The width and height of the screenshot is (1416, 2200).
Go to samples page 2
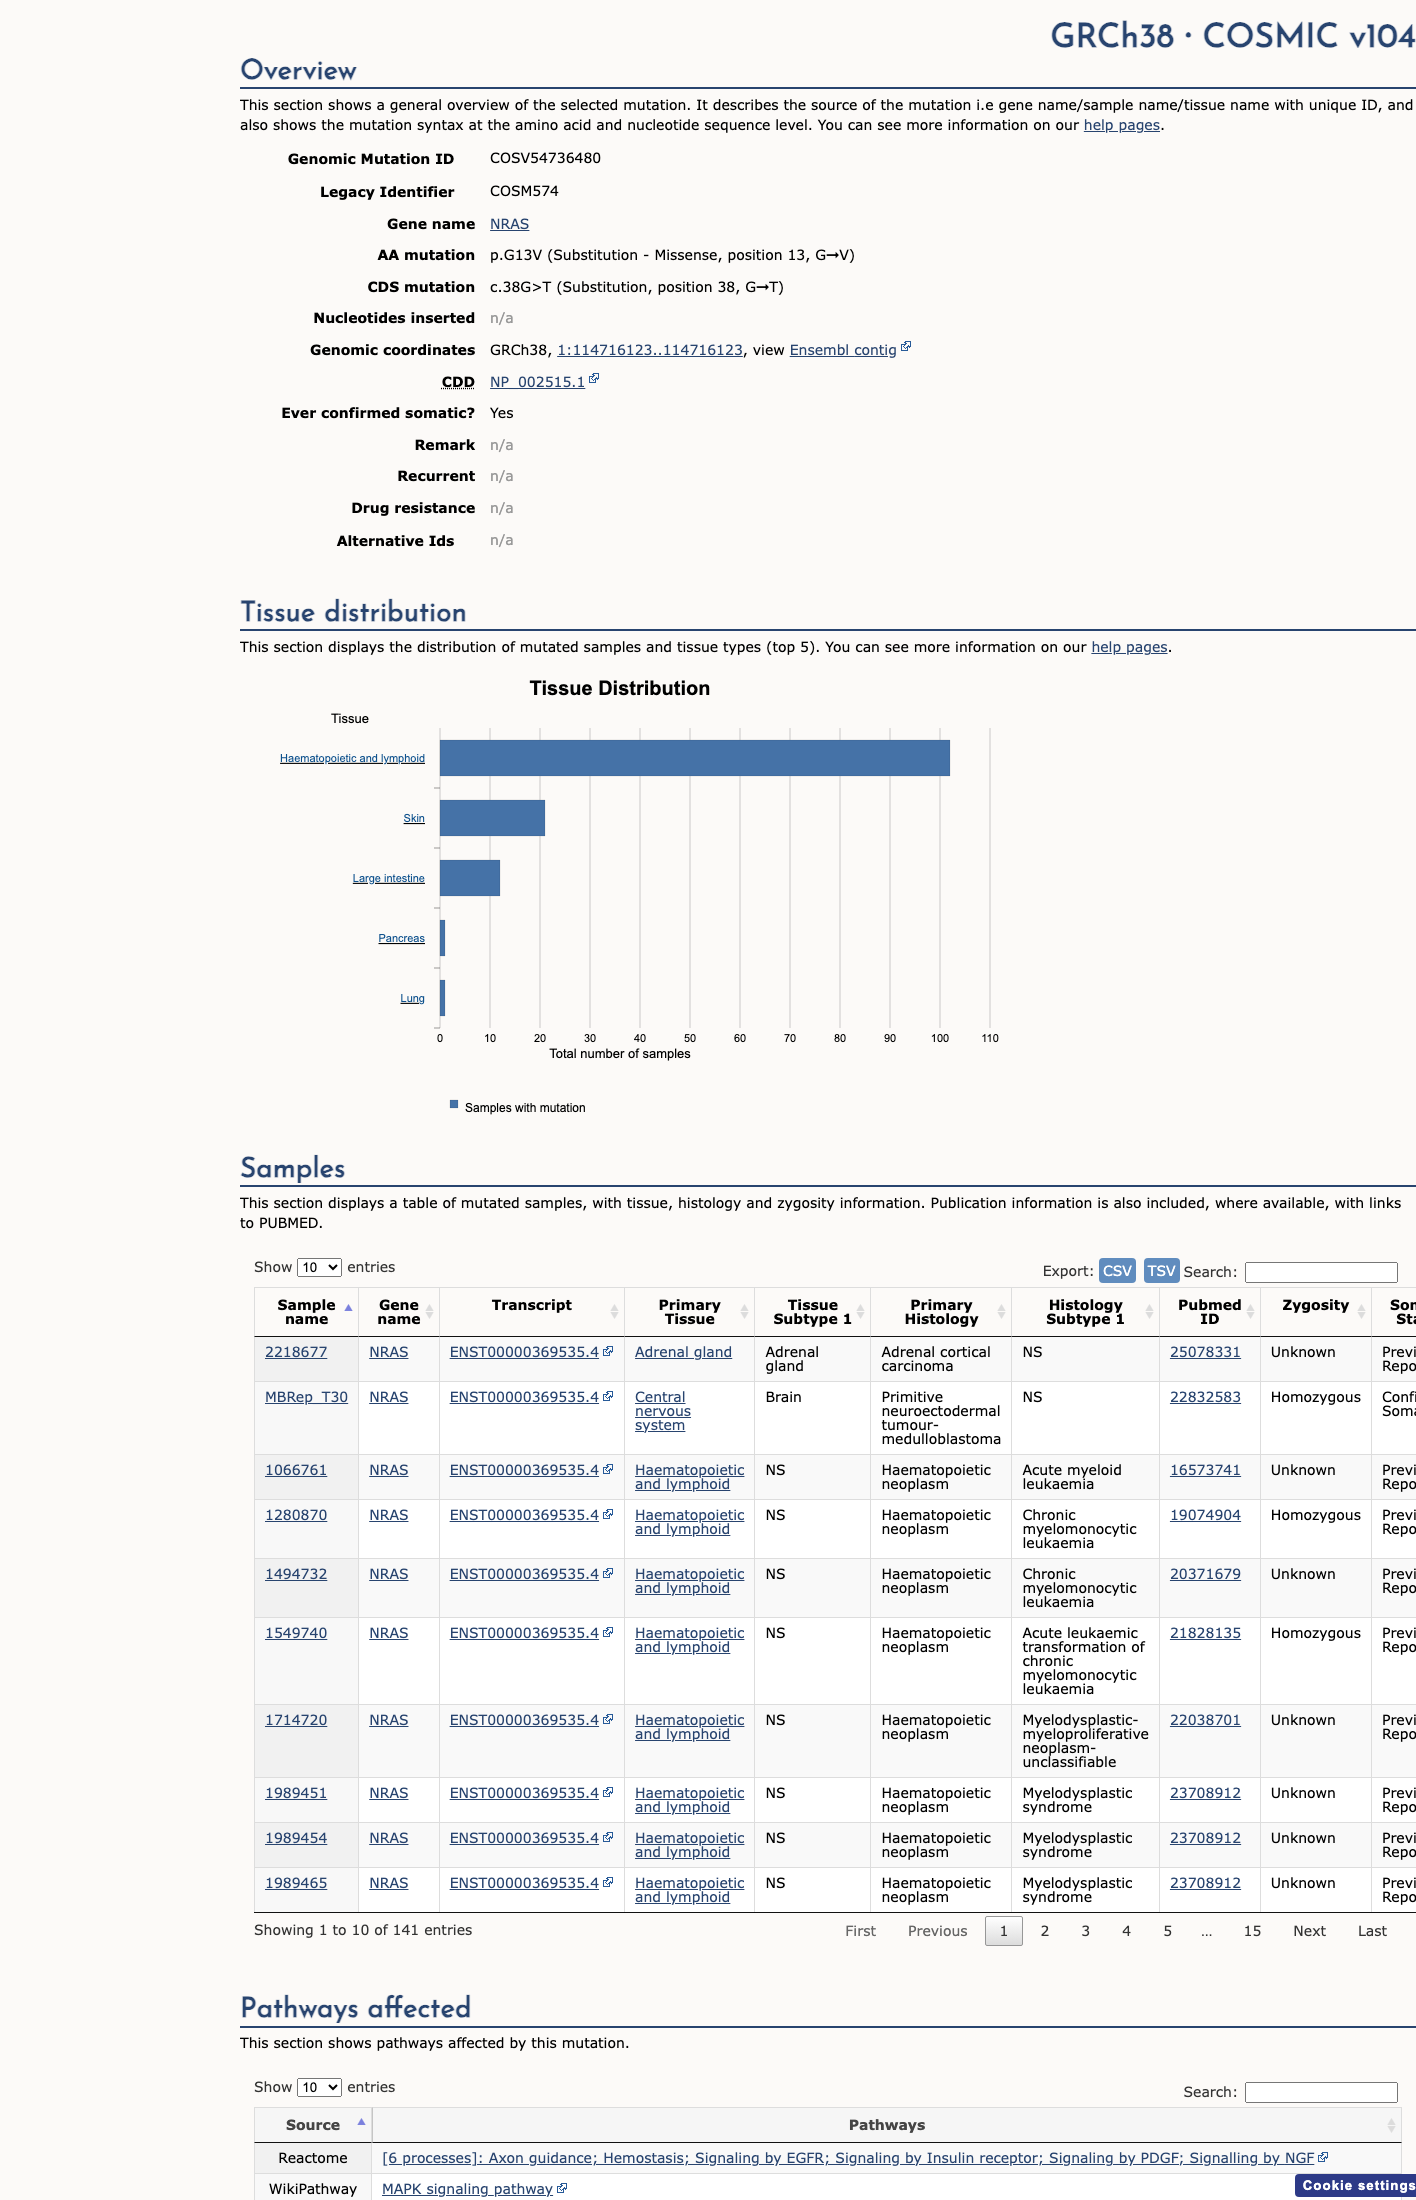(x=1045, y=1931)
